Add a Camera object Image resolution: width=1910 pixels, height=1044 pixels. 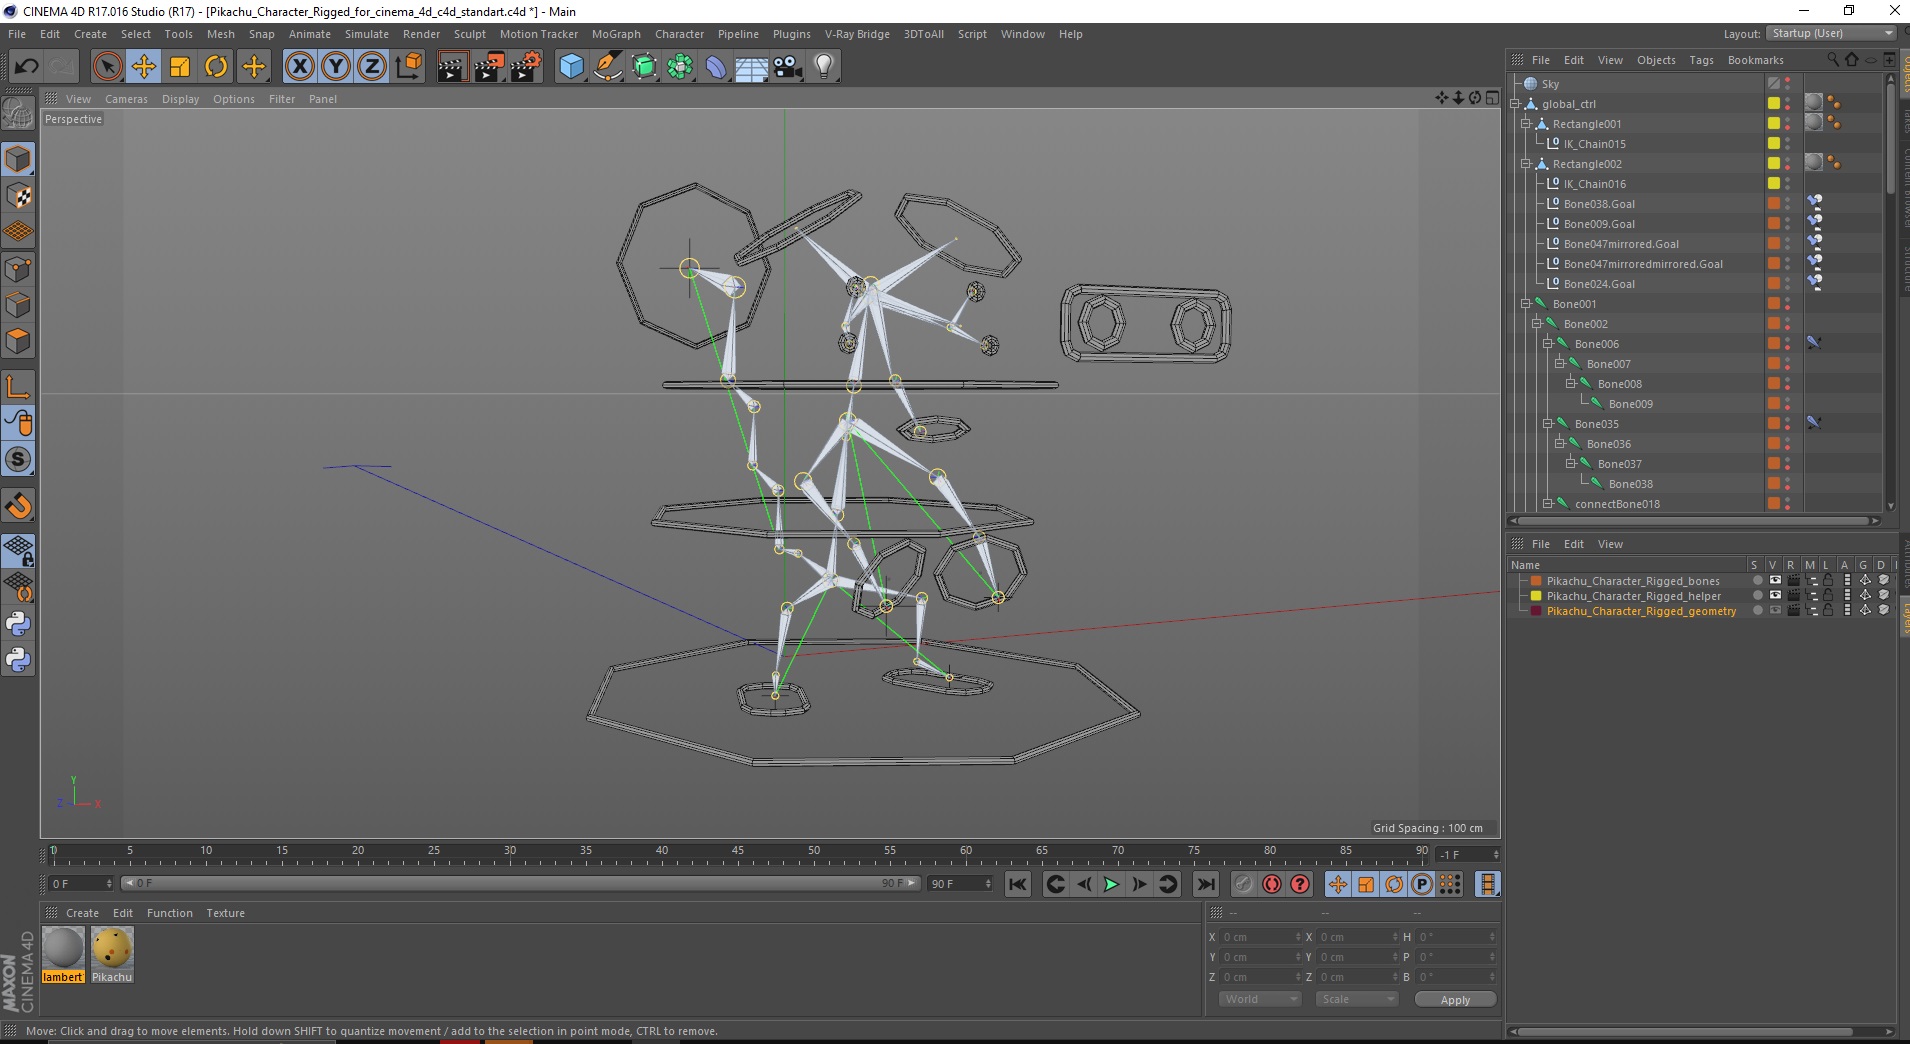(788, 67)
